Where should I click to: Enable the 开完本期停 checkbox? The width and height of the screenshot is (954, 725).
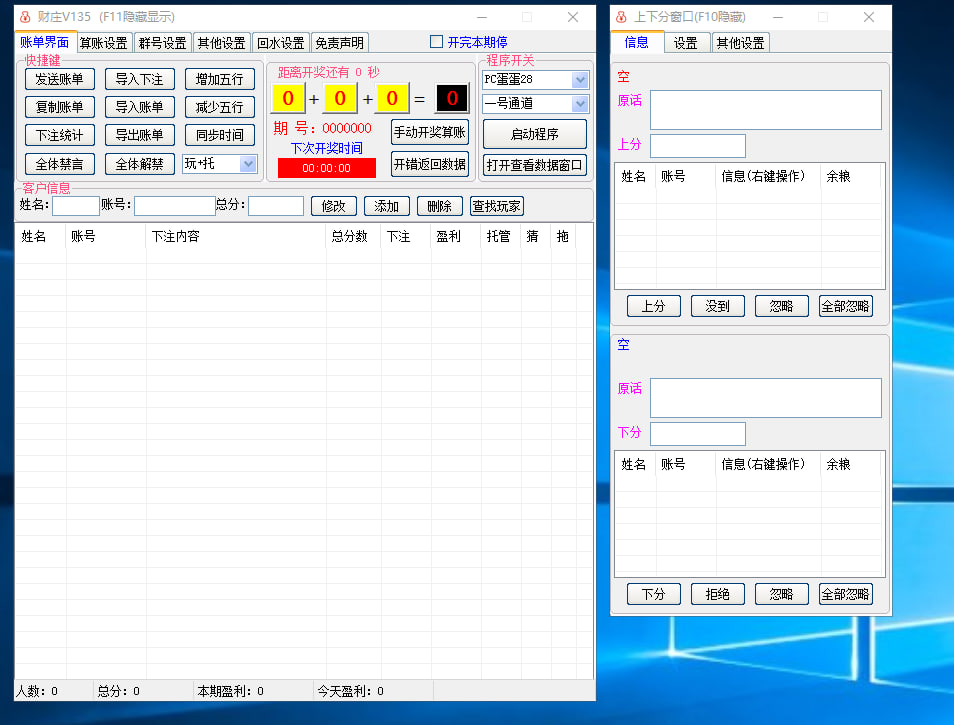pos(436,42)
